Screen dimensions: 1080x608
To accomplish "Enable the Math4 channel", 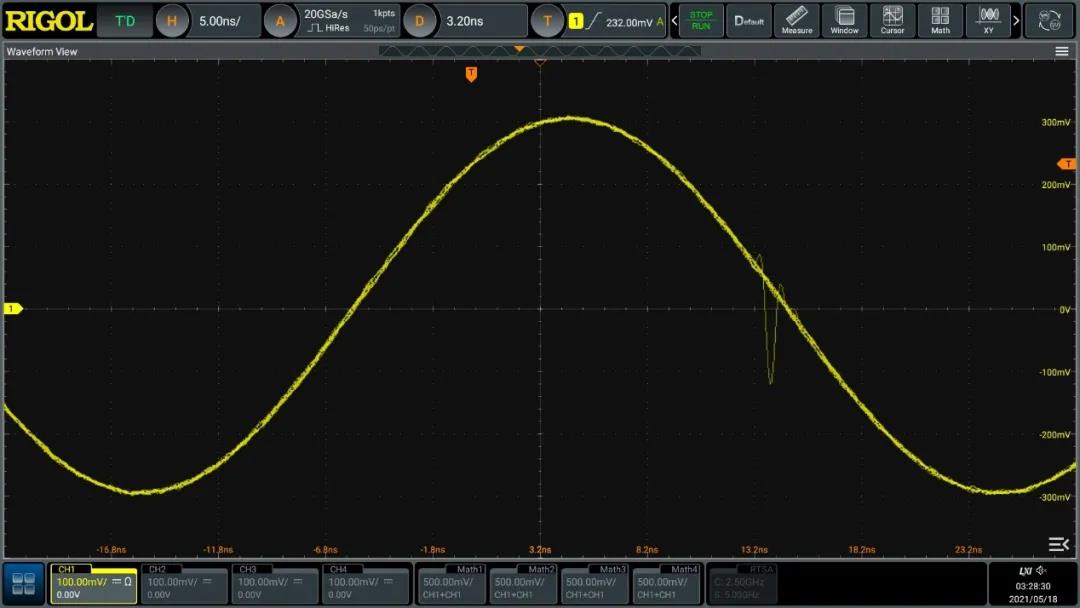I will pos(666,584).
